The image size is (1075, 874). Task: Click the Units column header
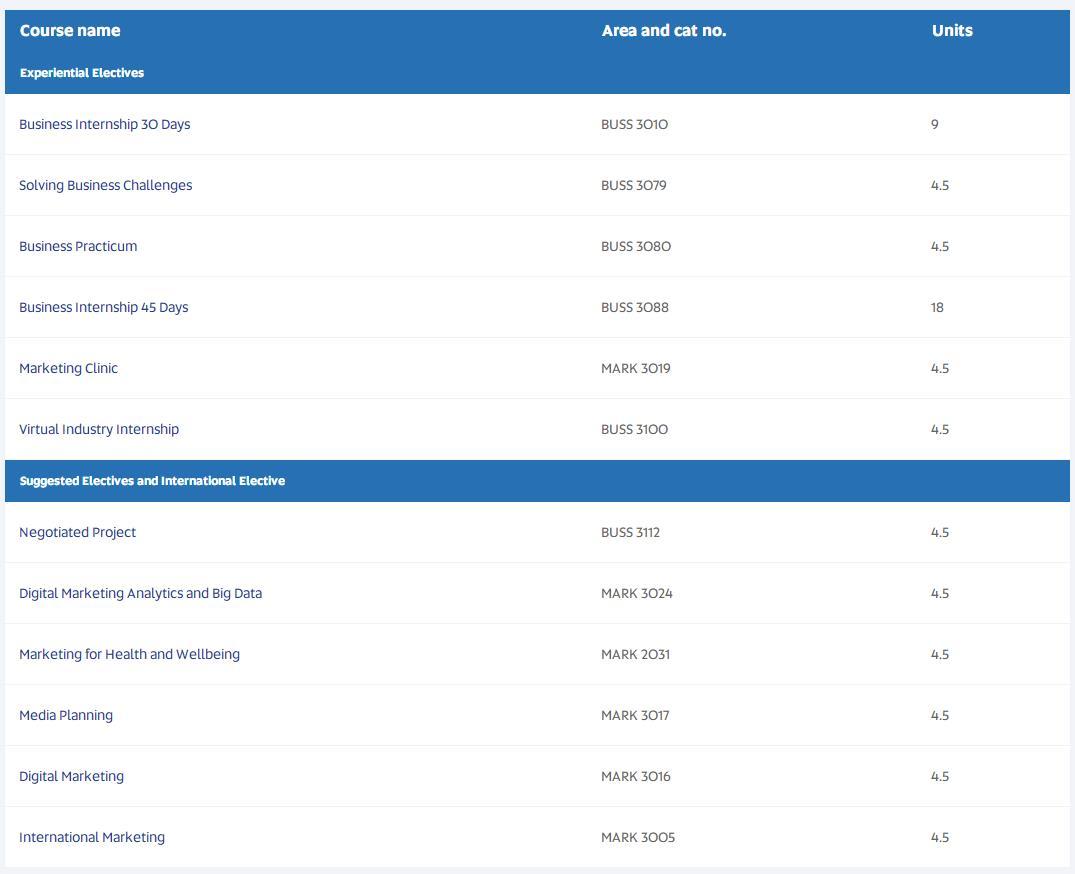952,30
